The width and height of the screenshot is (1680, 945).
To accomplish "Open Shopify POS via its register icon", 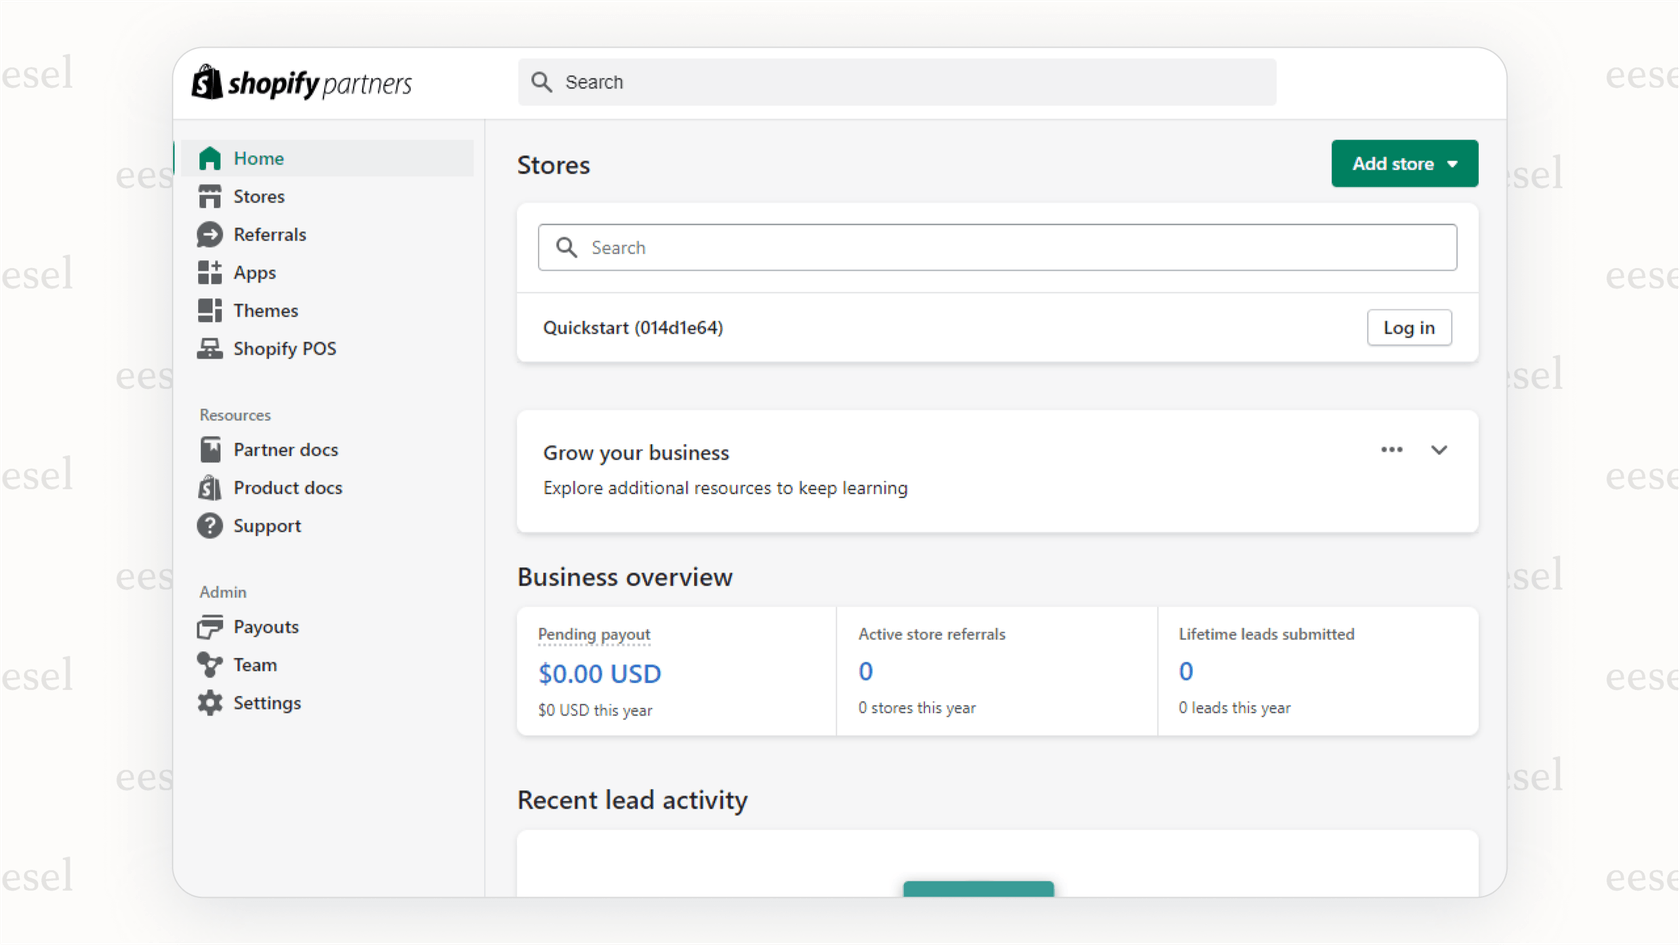I will (x=210, y=348).
